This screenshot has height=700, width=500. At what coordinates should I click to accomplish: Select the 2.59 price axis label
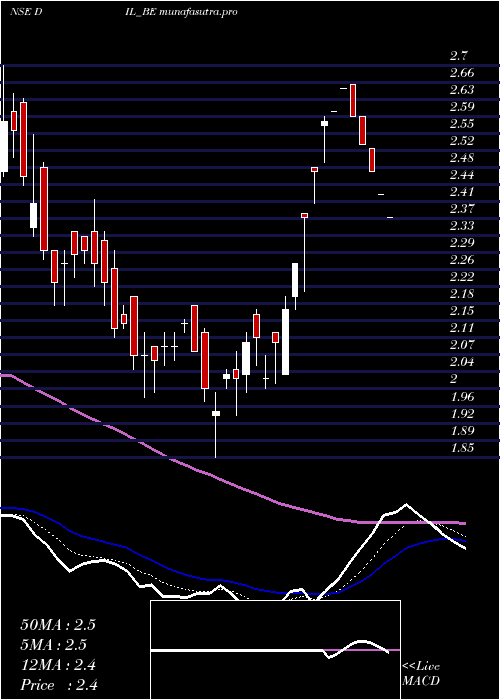(462, 107)
